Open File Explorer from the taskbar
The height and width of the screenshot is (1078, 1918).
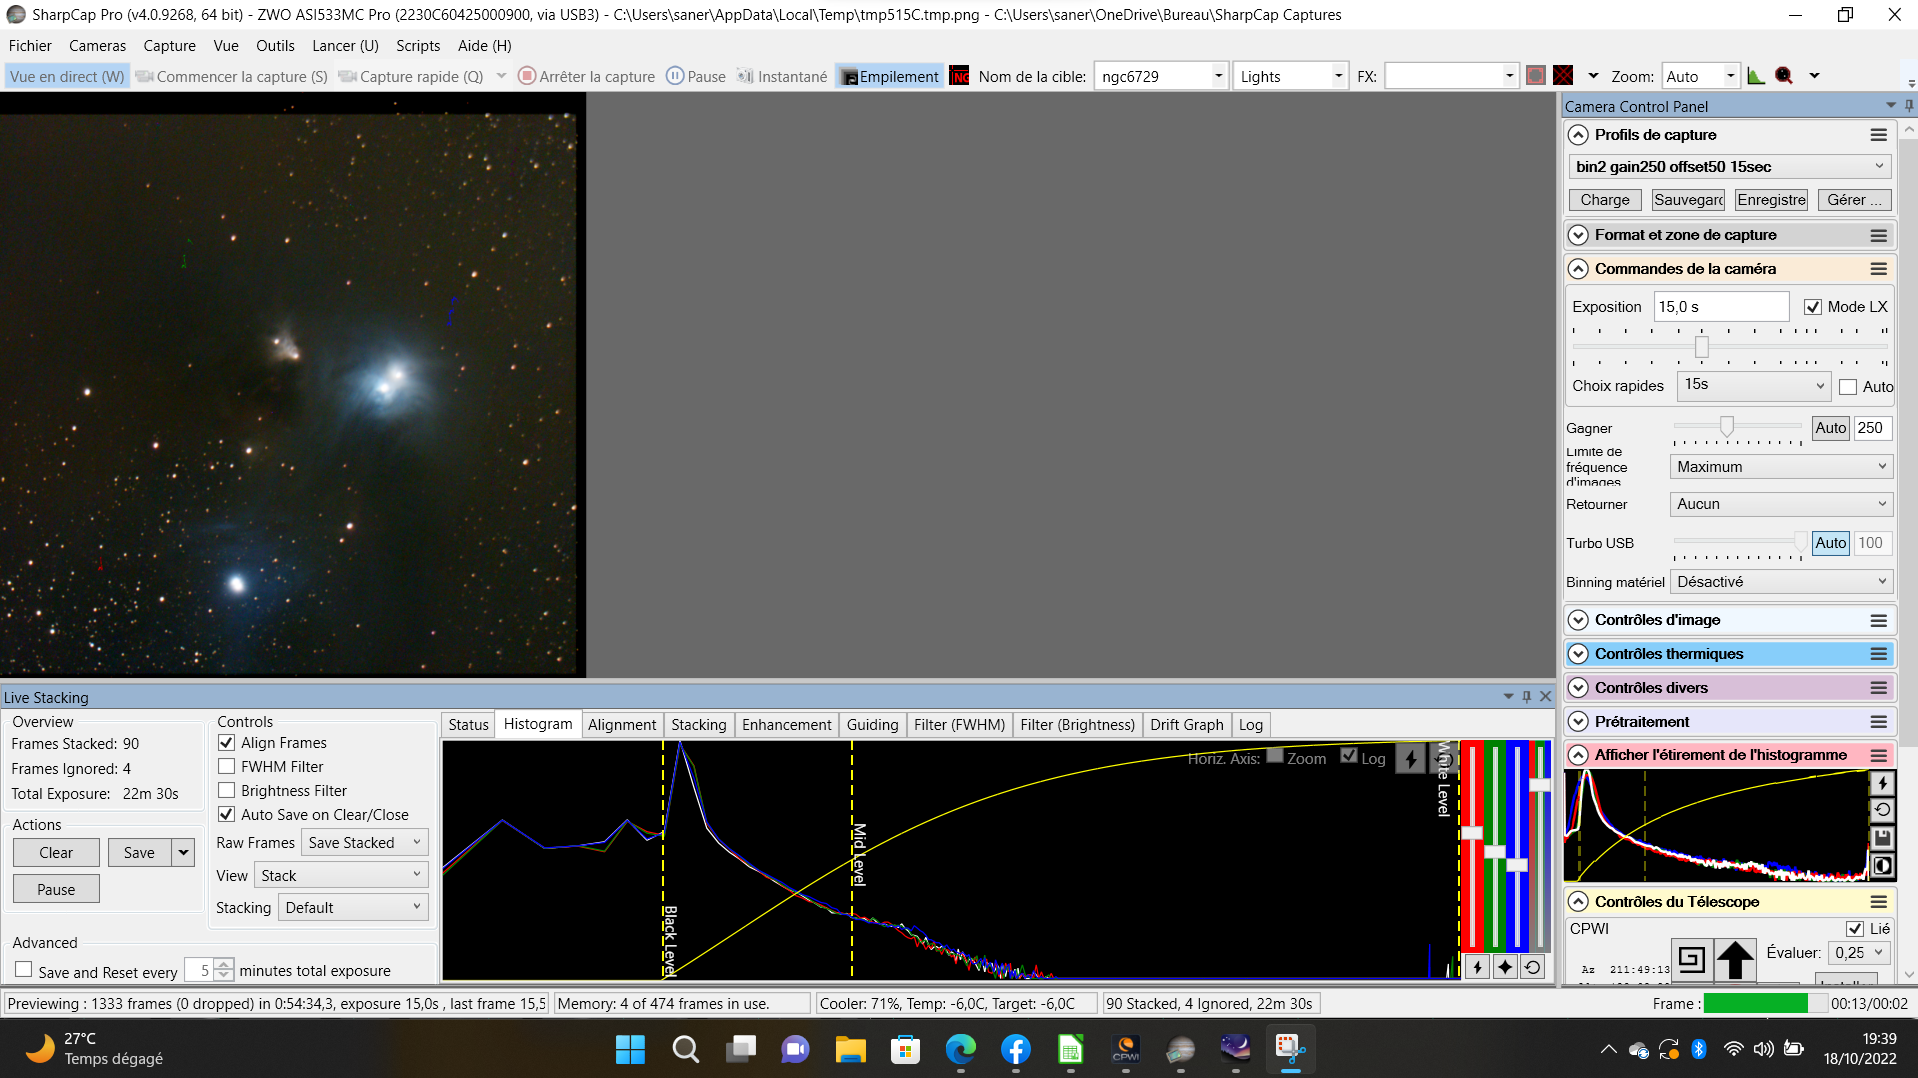pyautogui.click(x=850, y=1049)
